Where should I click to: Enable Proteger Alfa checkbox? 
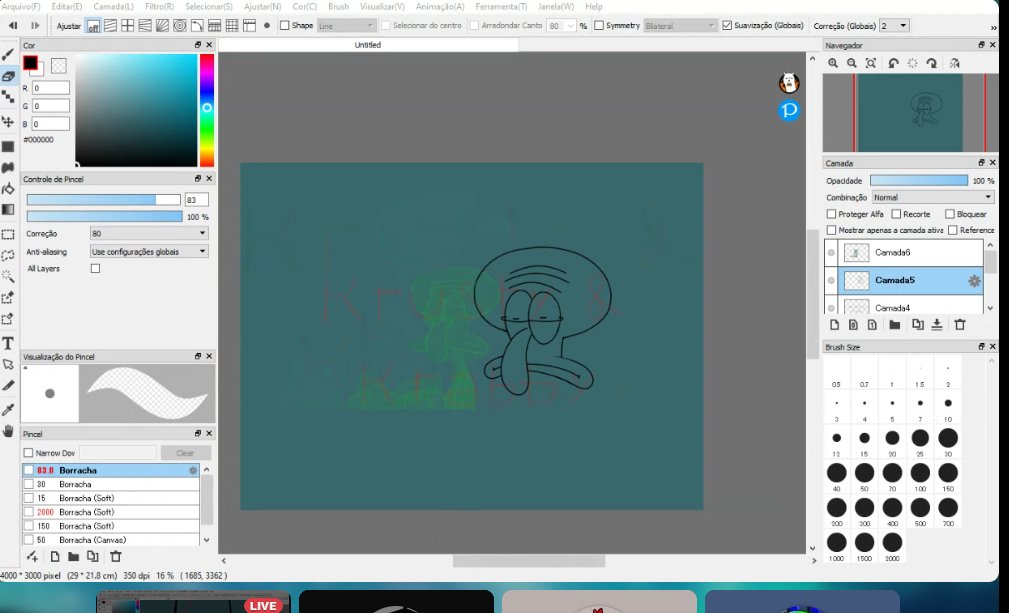(x=831, y=214)
